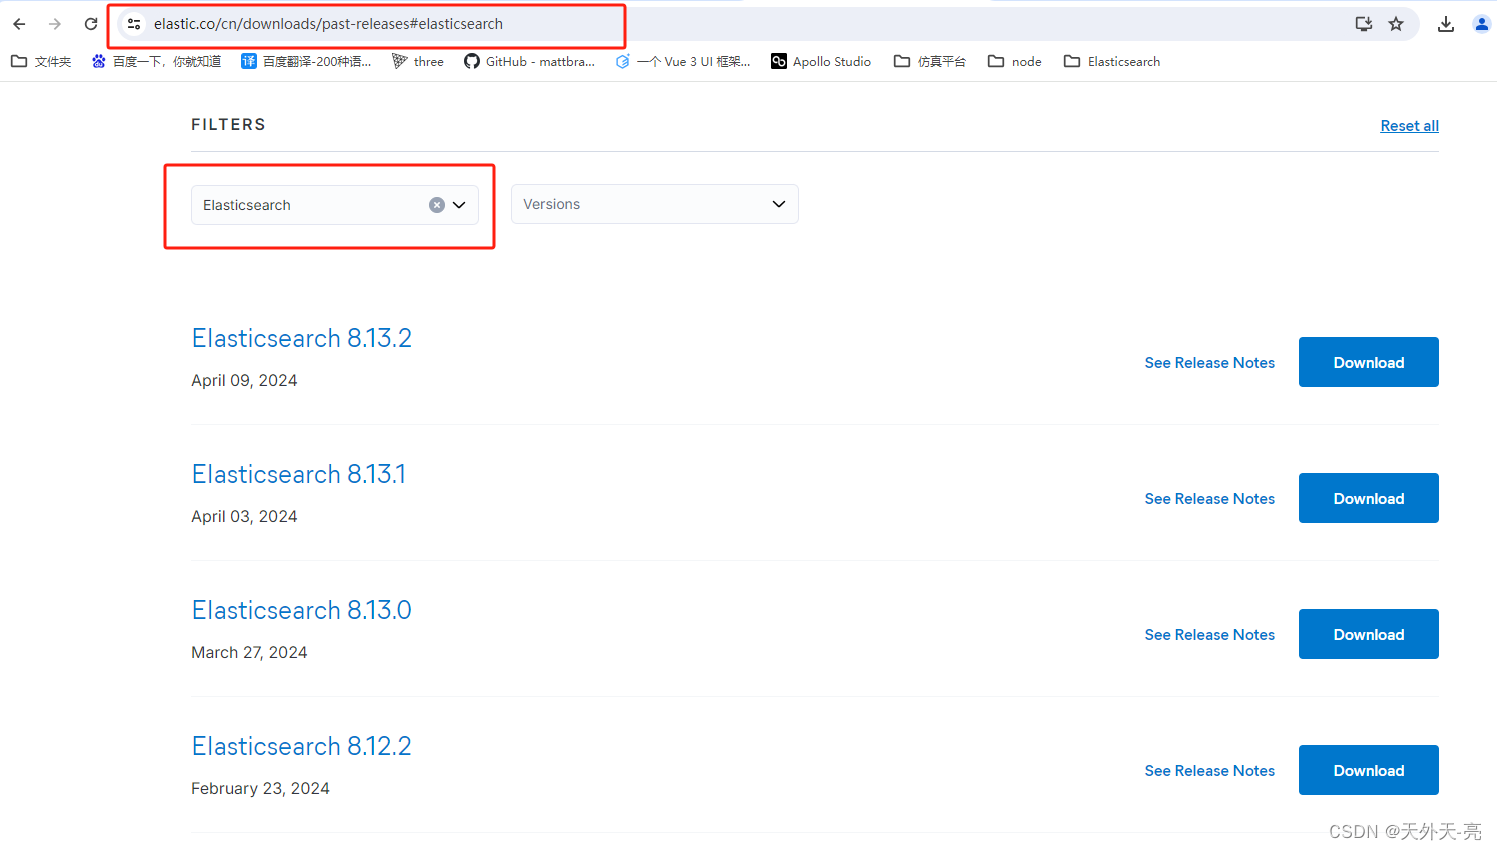Click the April 09, 2024 date text
Image resolution: width=1497 pixels, height=850 pixels.
pyautogui.click(x=244, y=381)
